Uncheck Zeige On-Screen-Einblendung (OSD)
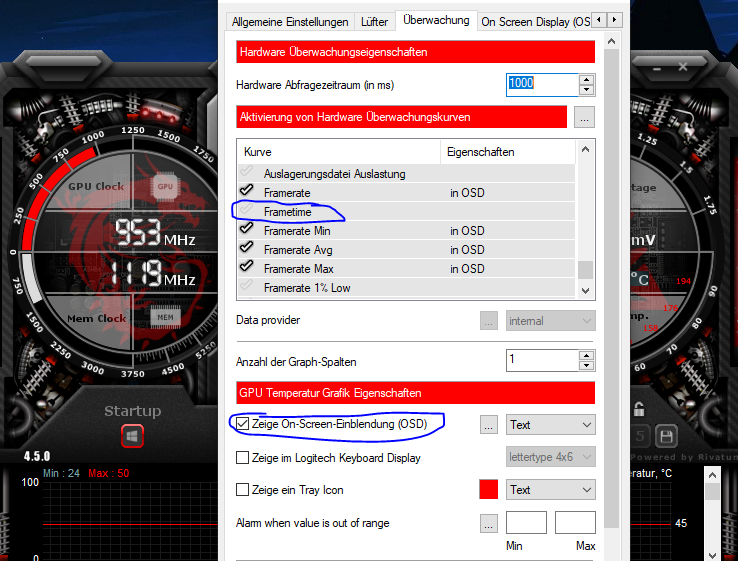The height and width of the screenshot is (561, 738). [242, 424]
